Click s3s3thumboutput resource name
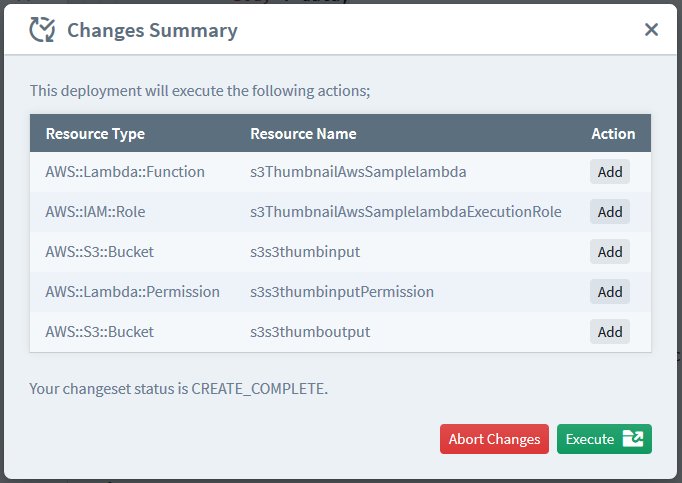Viewport: 682px width, 483px height. 310,332
